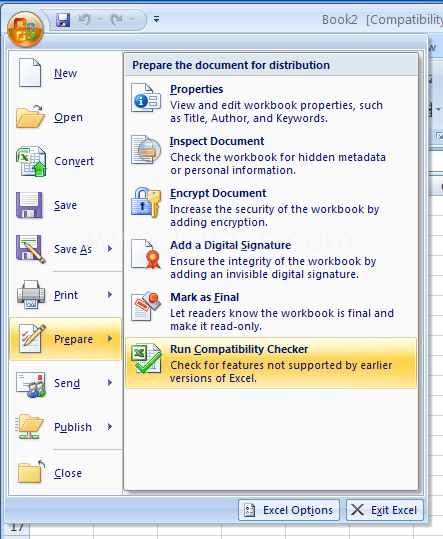Click the Mark as Final stamp icon
443x539 pixels.
click(x=146, y=306)
